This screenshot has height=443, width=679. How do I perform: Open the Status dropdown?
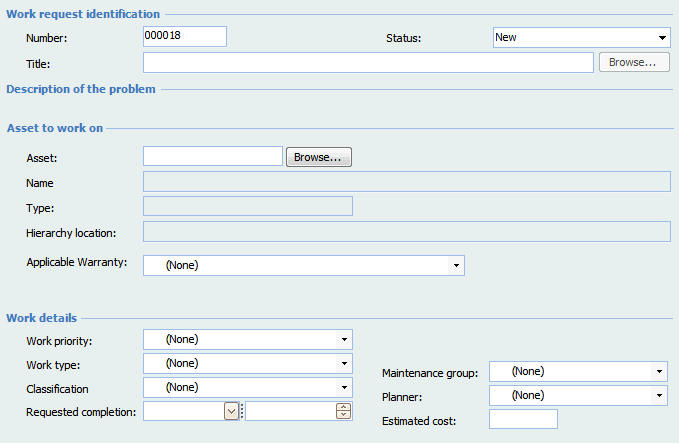[662, 38]
